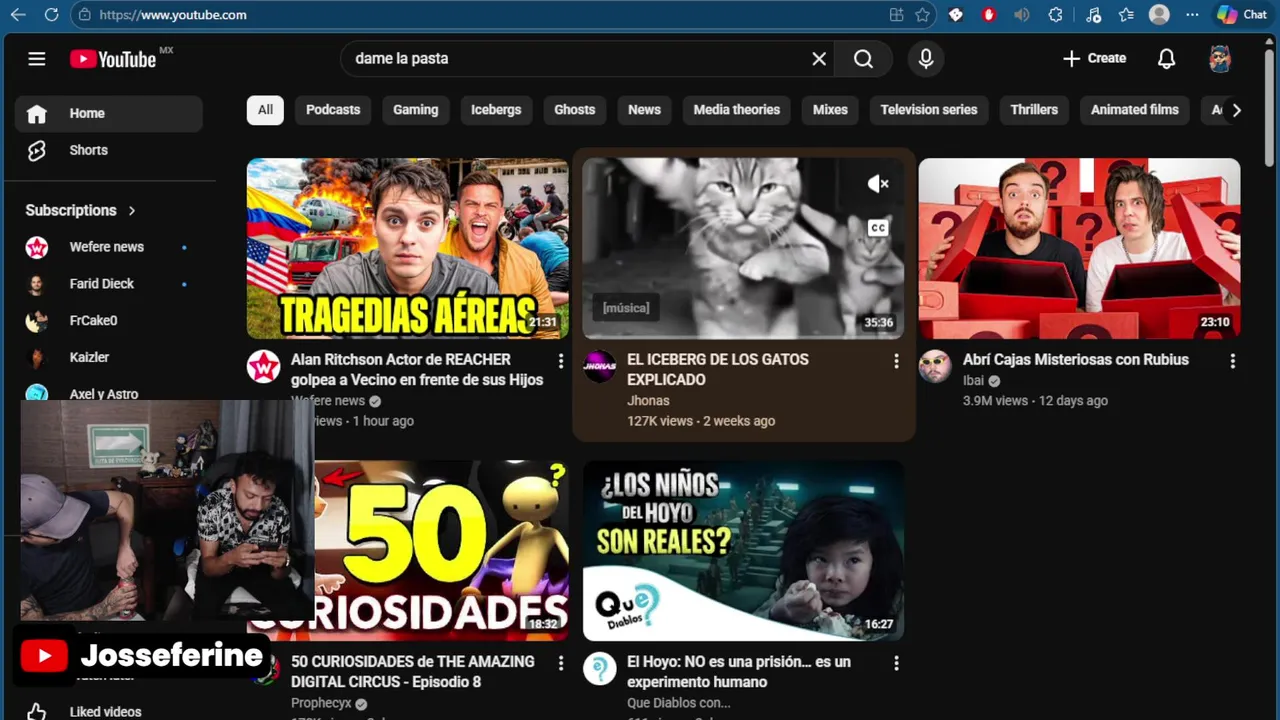The width and height of the screenshot is (1280, 720).
Task: Select the Mixes filter chip
Action: [x=830, y=110]
